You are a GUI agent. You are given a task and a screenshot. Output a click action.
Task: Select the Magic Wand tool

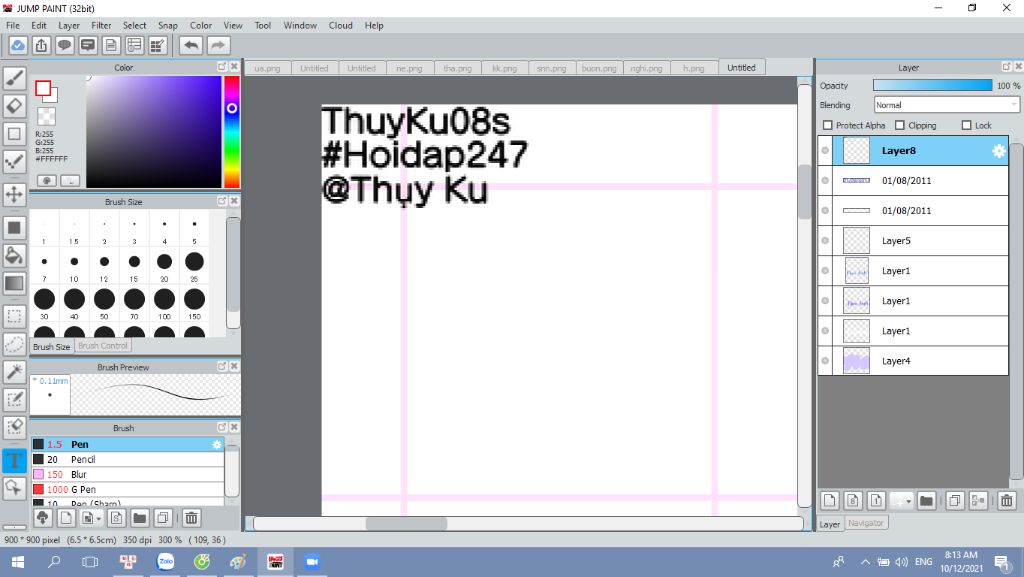click(x=14, y=371)
